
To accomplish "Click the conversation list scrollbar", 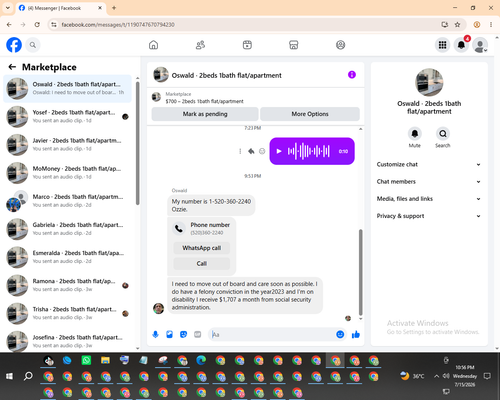I will [138, 143].
